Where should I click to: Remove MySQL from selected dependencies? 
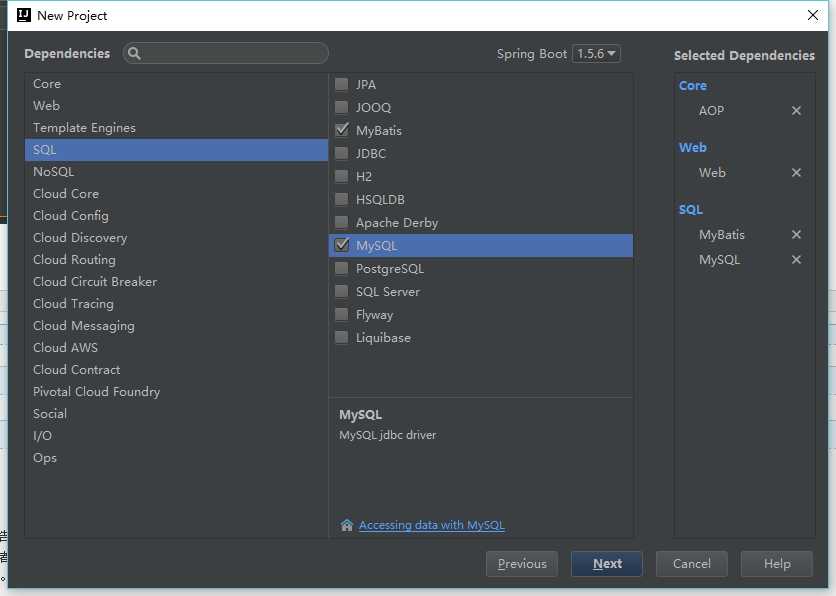pyautogui.click(x=796, y=260)
